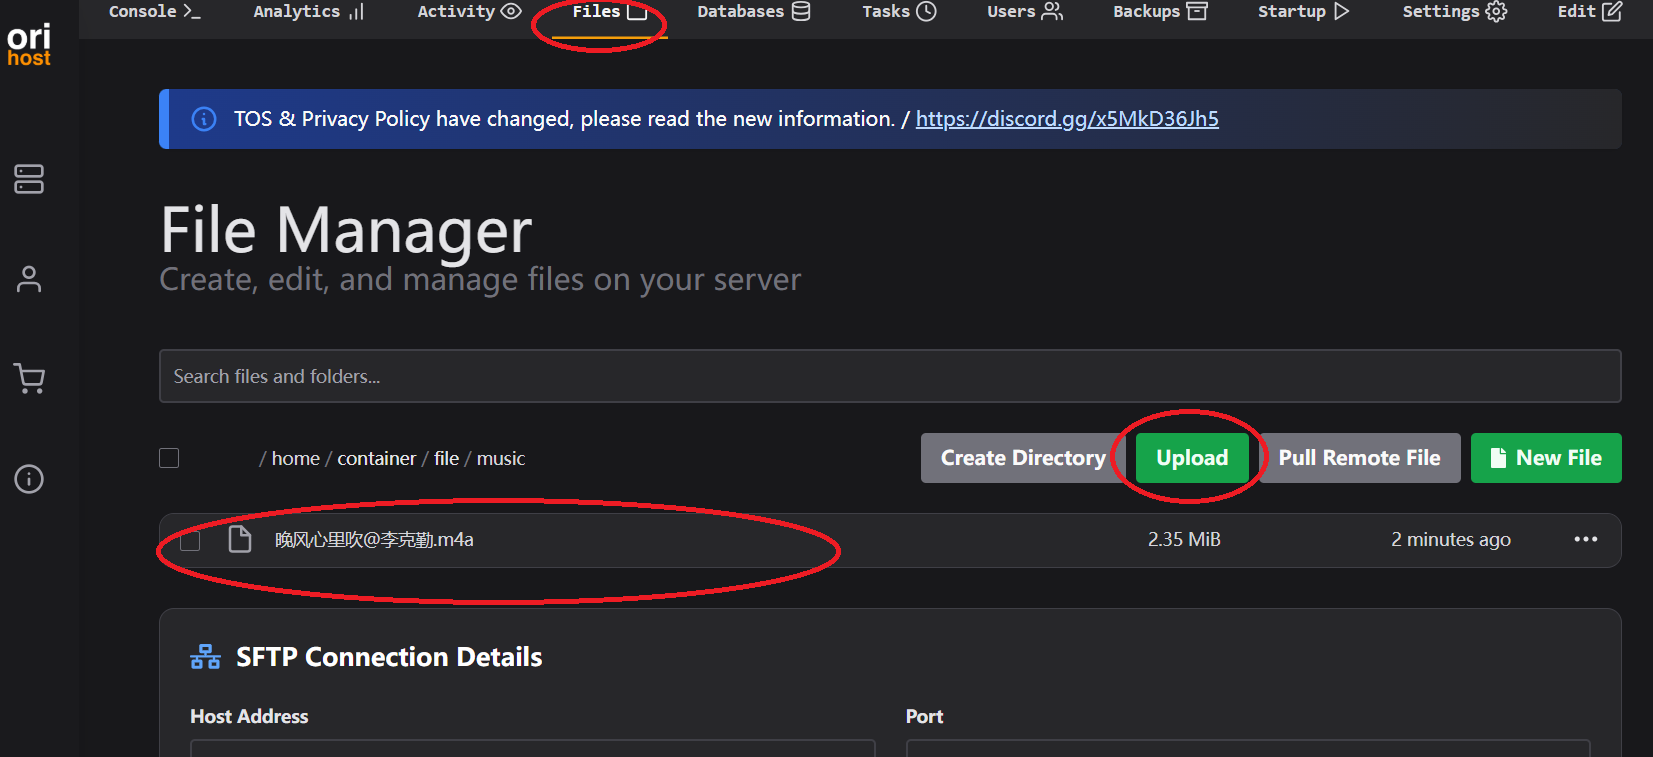Screen dimensions: 1653x757
Task: Switch to the Console tab
Action: [x=154, y=12]
